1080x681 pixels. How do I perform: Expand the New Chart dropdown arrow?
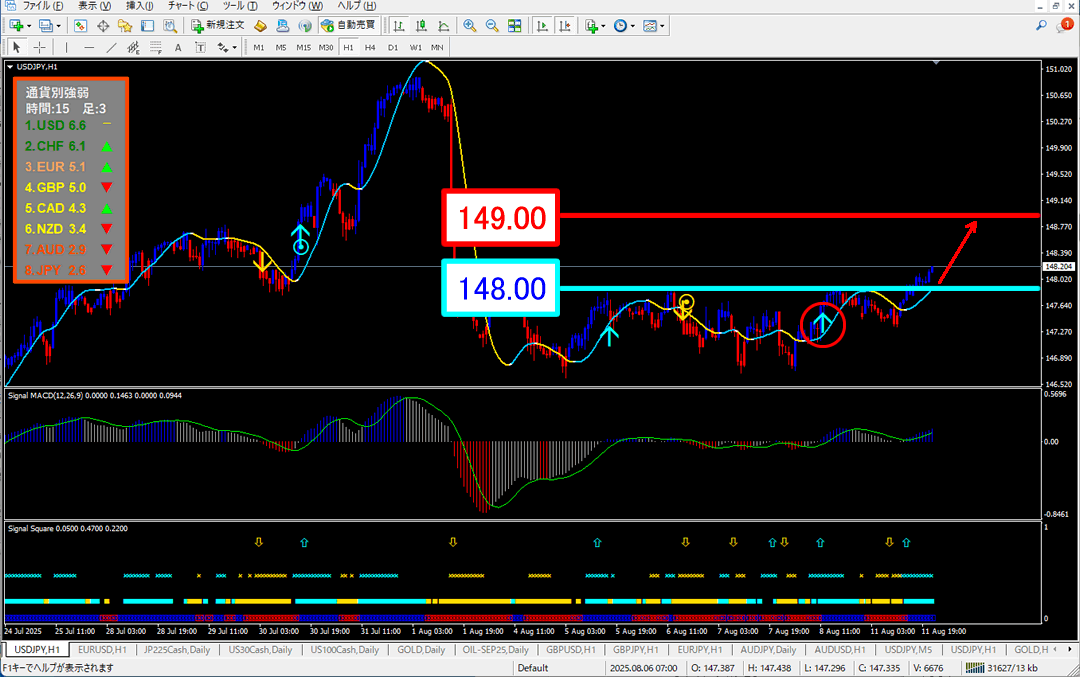[x=28, y=26]
